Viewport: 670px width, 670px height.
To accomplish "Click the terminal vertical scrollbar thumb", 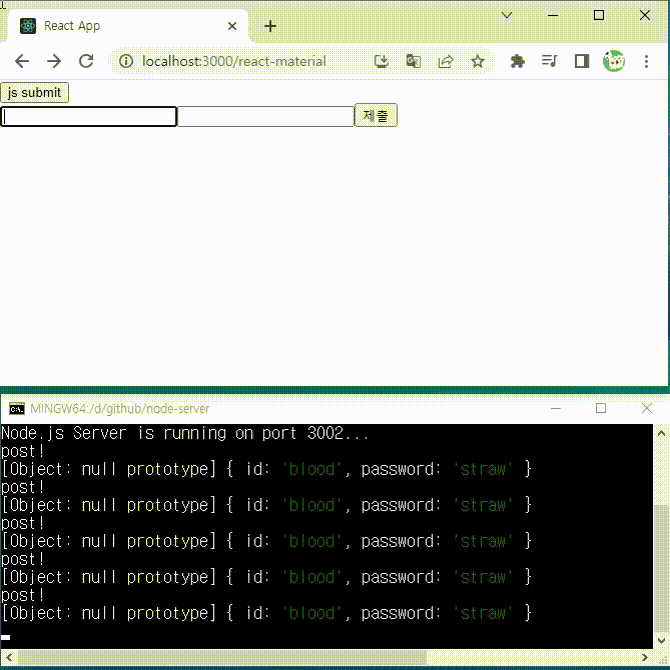I will click(x=661, y=568).
